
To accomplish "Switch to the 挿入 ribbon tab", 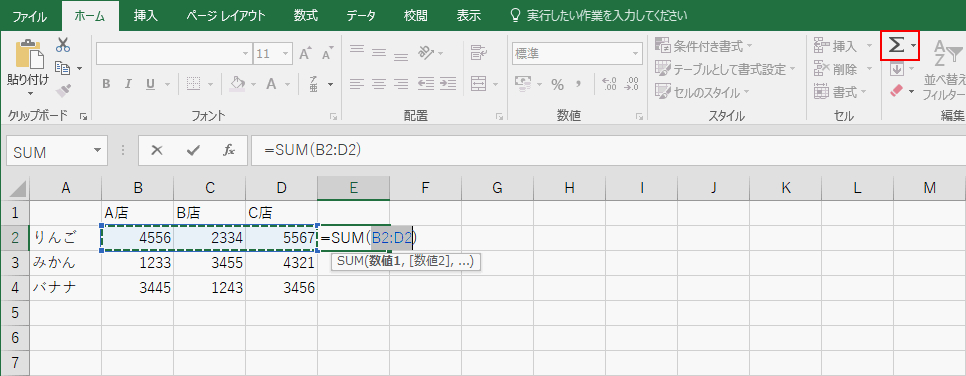I will pos(147,16).
